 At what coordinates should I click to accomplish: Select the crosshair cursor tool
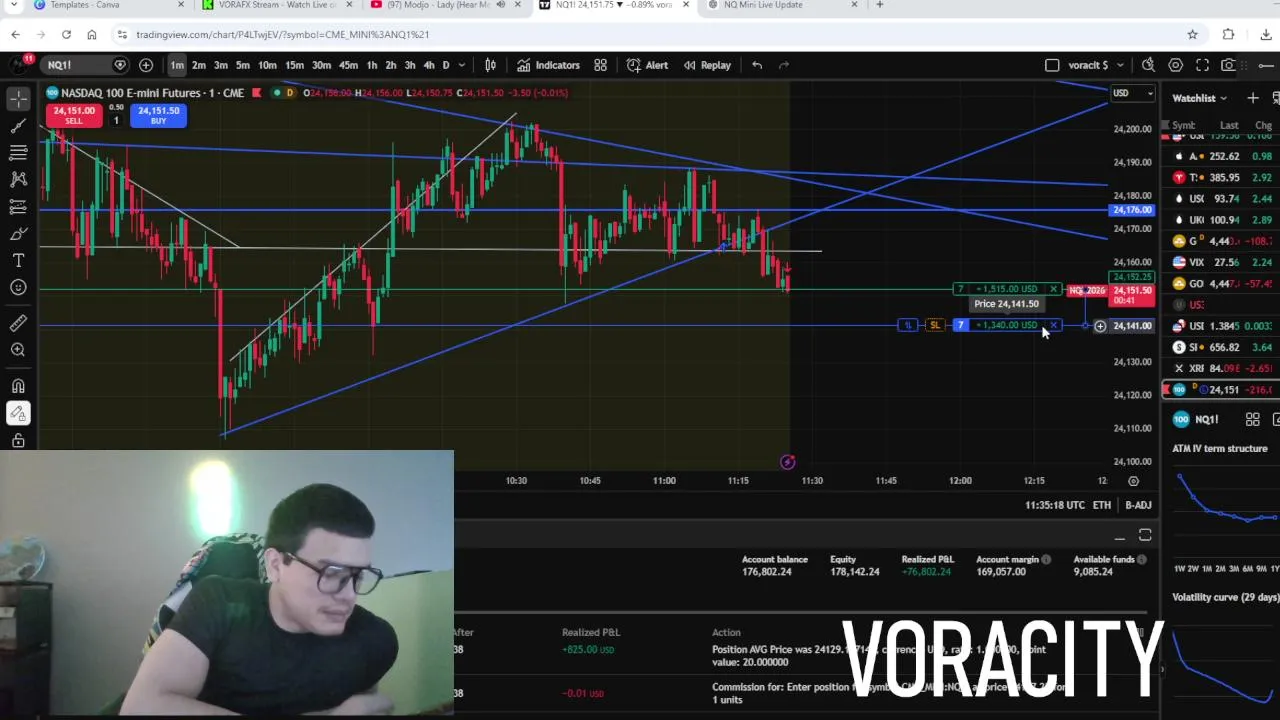tap(18, 98)
